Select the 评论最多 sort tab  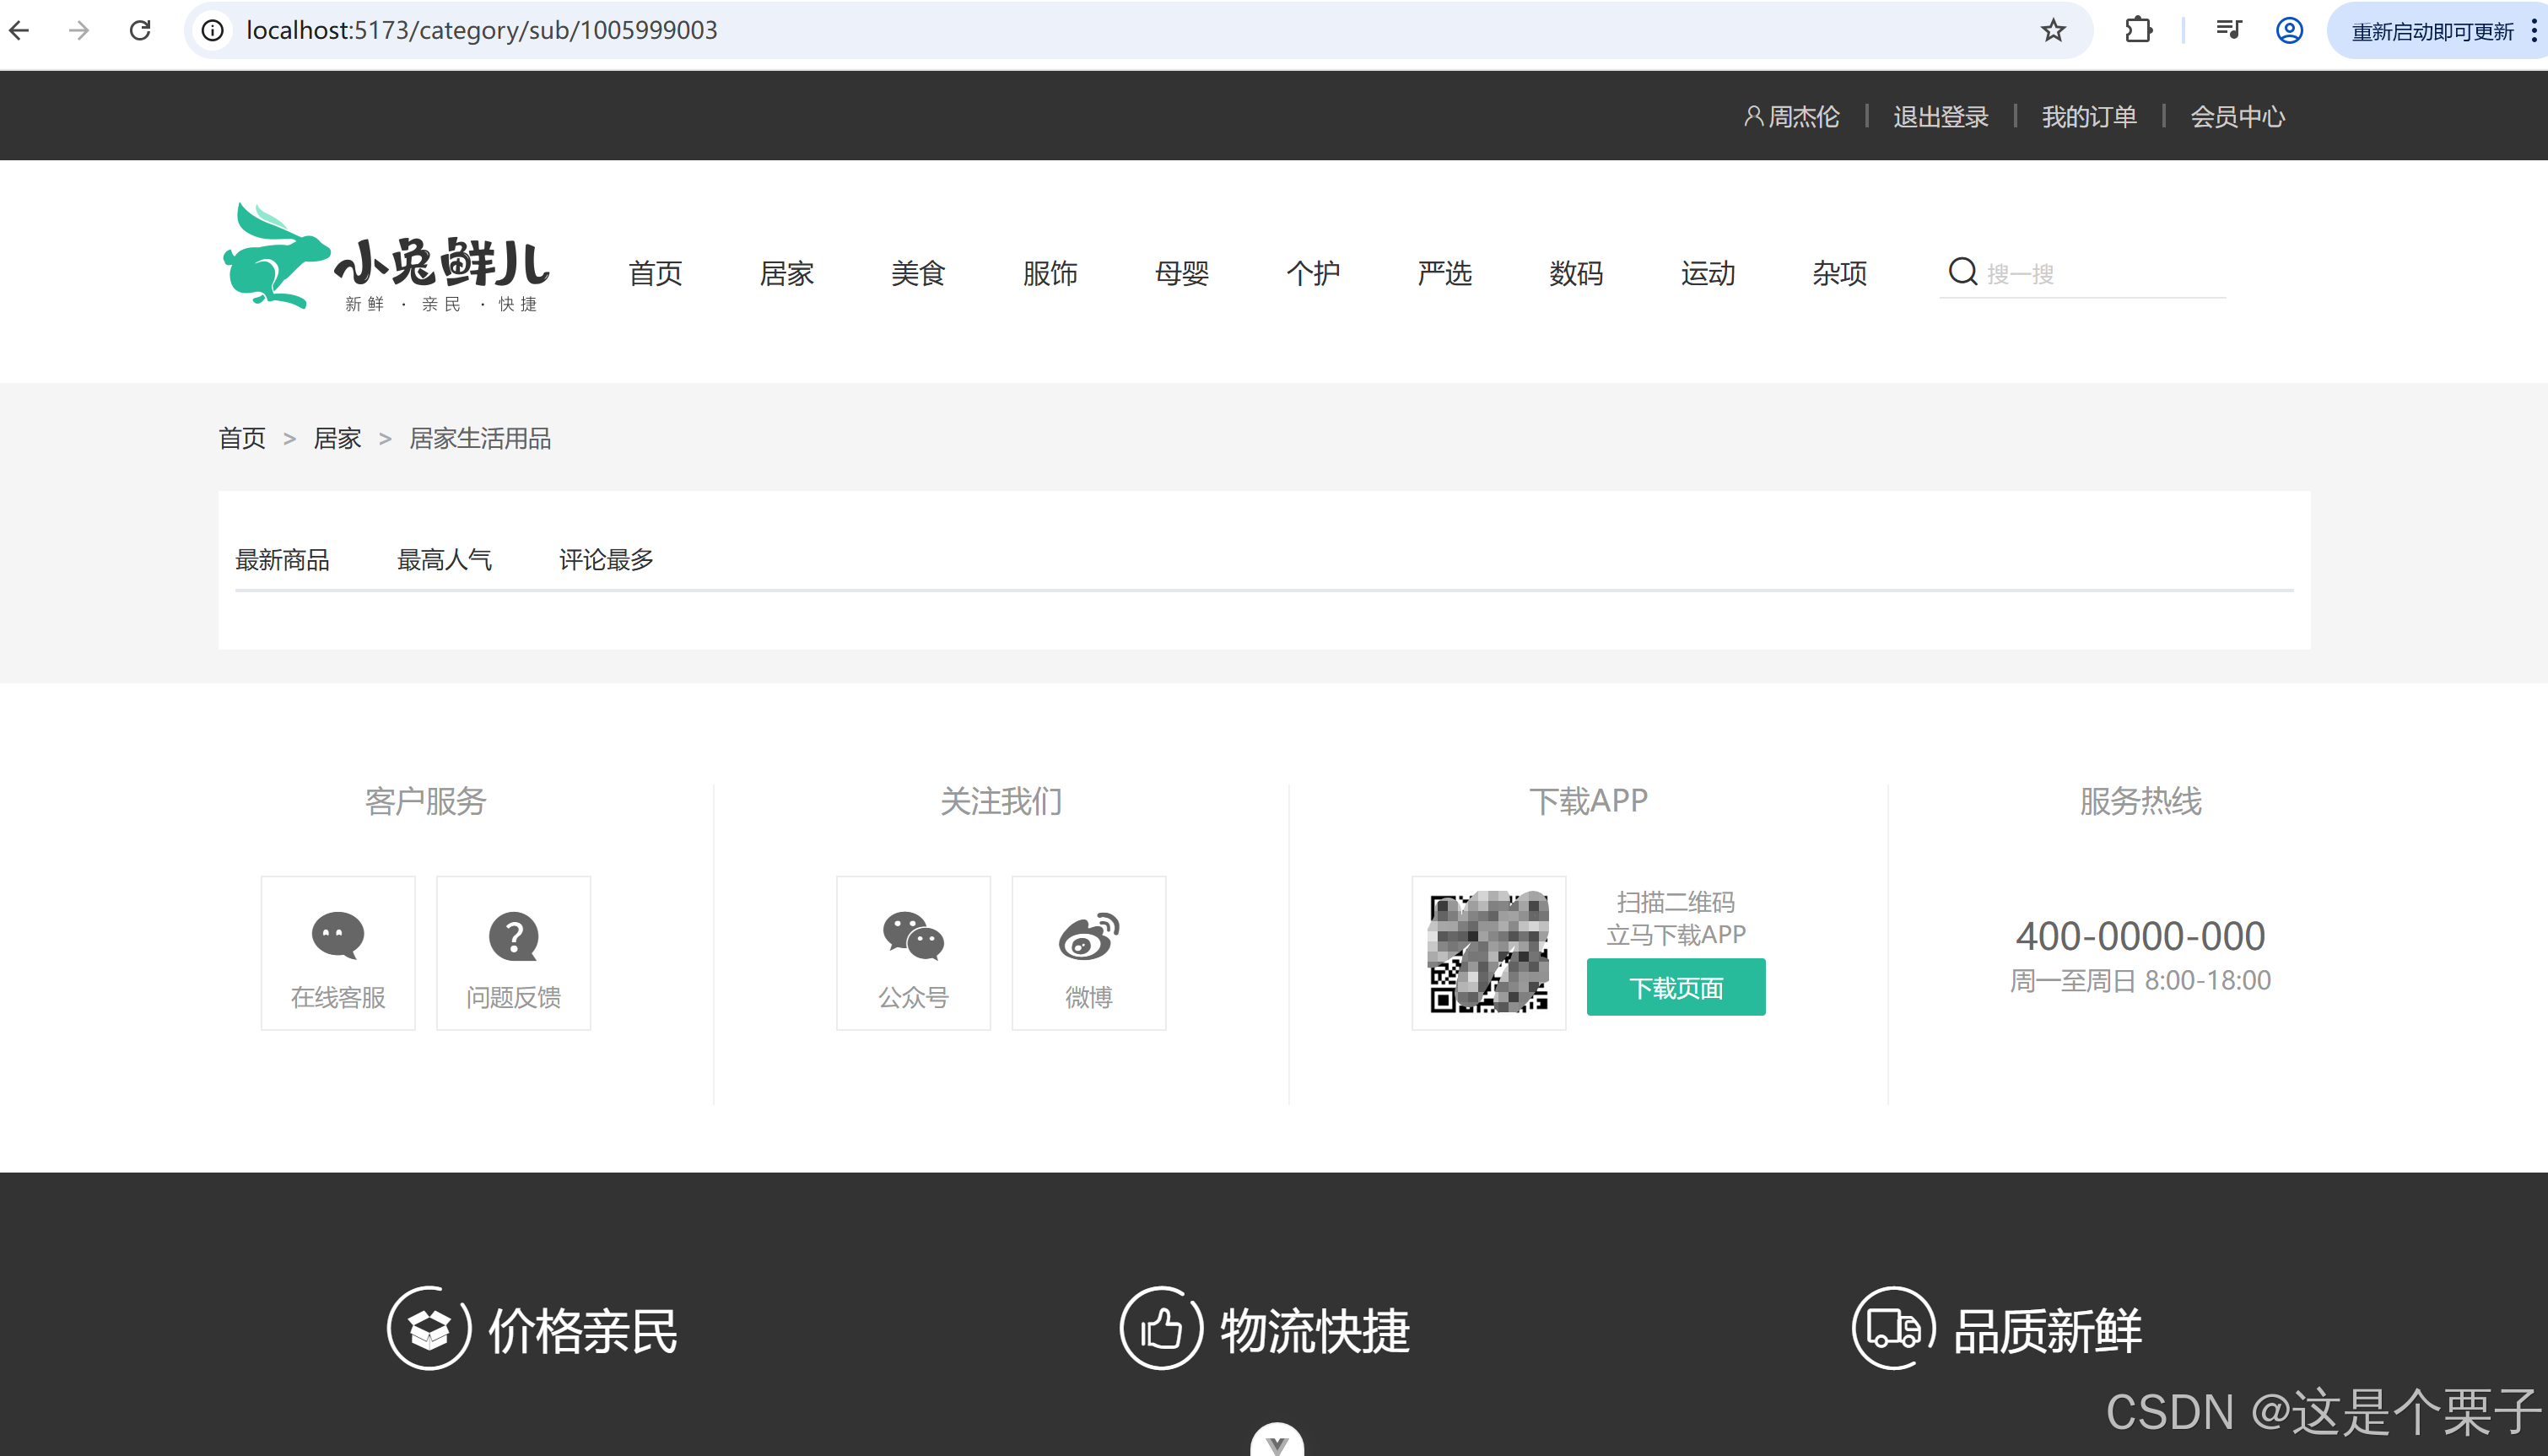pos(606,560)
